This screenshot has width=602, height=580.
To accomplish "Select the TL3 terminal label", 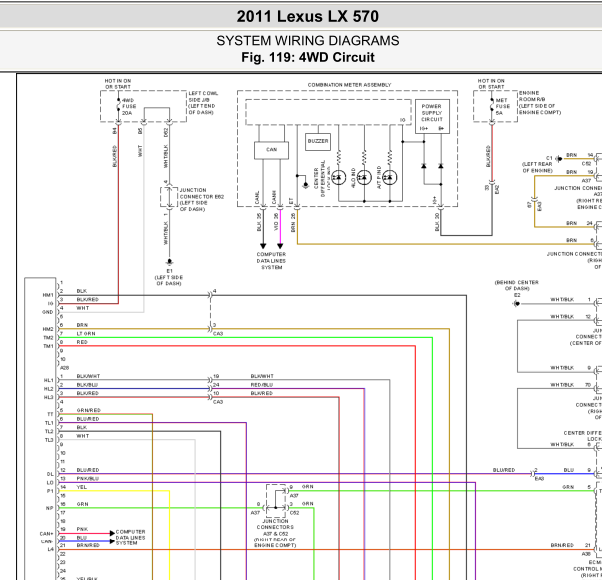I will click(x=49, y=440).
